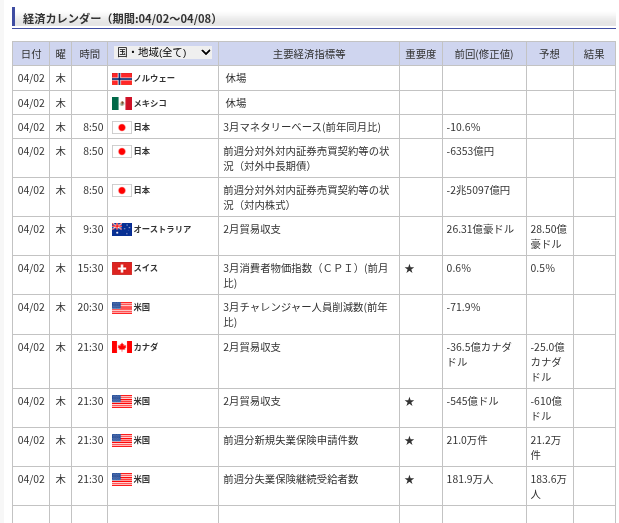619x523 pixels.
Task: Click the star in 前週分失業保険継続受給者数 row
Action: coord(409,479)
